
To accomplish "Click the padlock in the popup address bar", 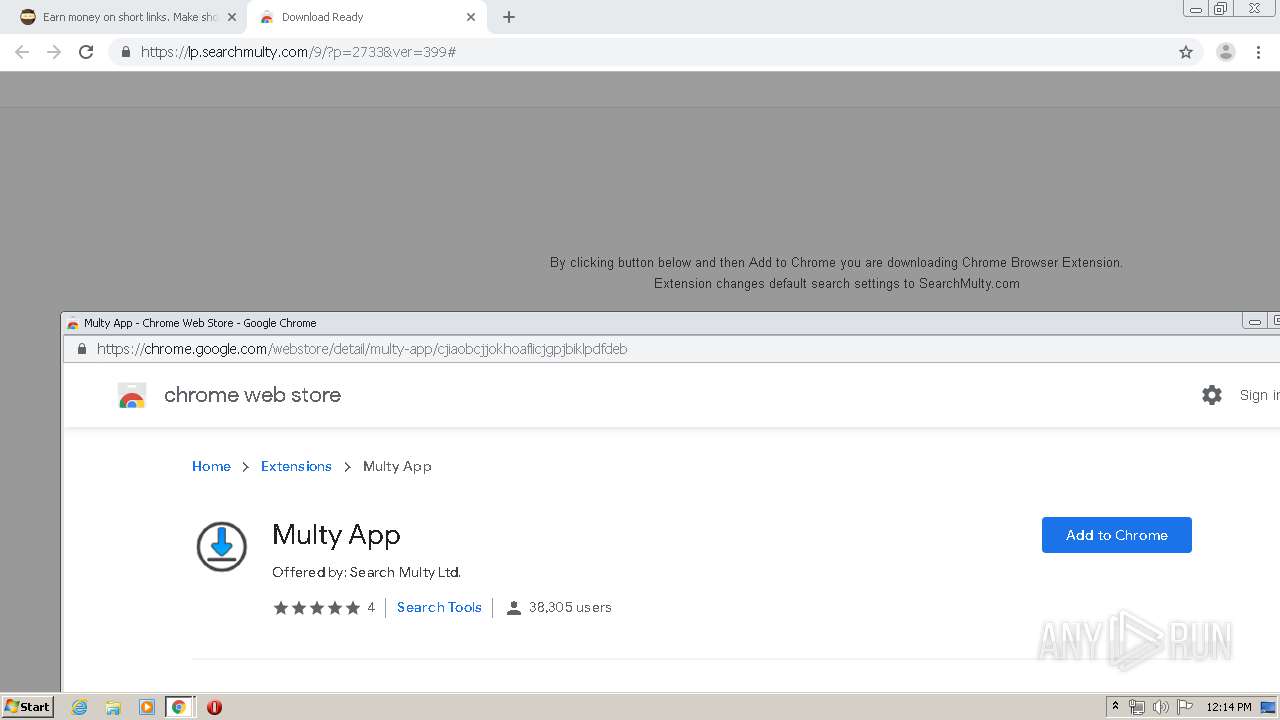I will coord(81,349).
